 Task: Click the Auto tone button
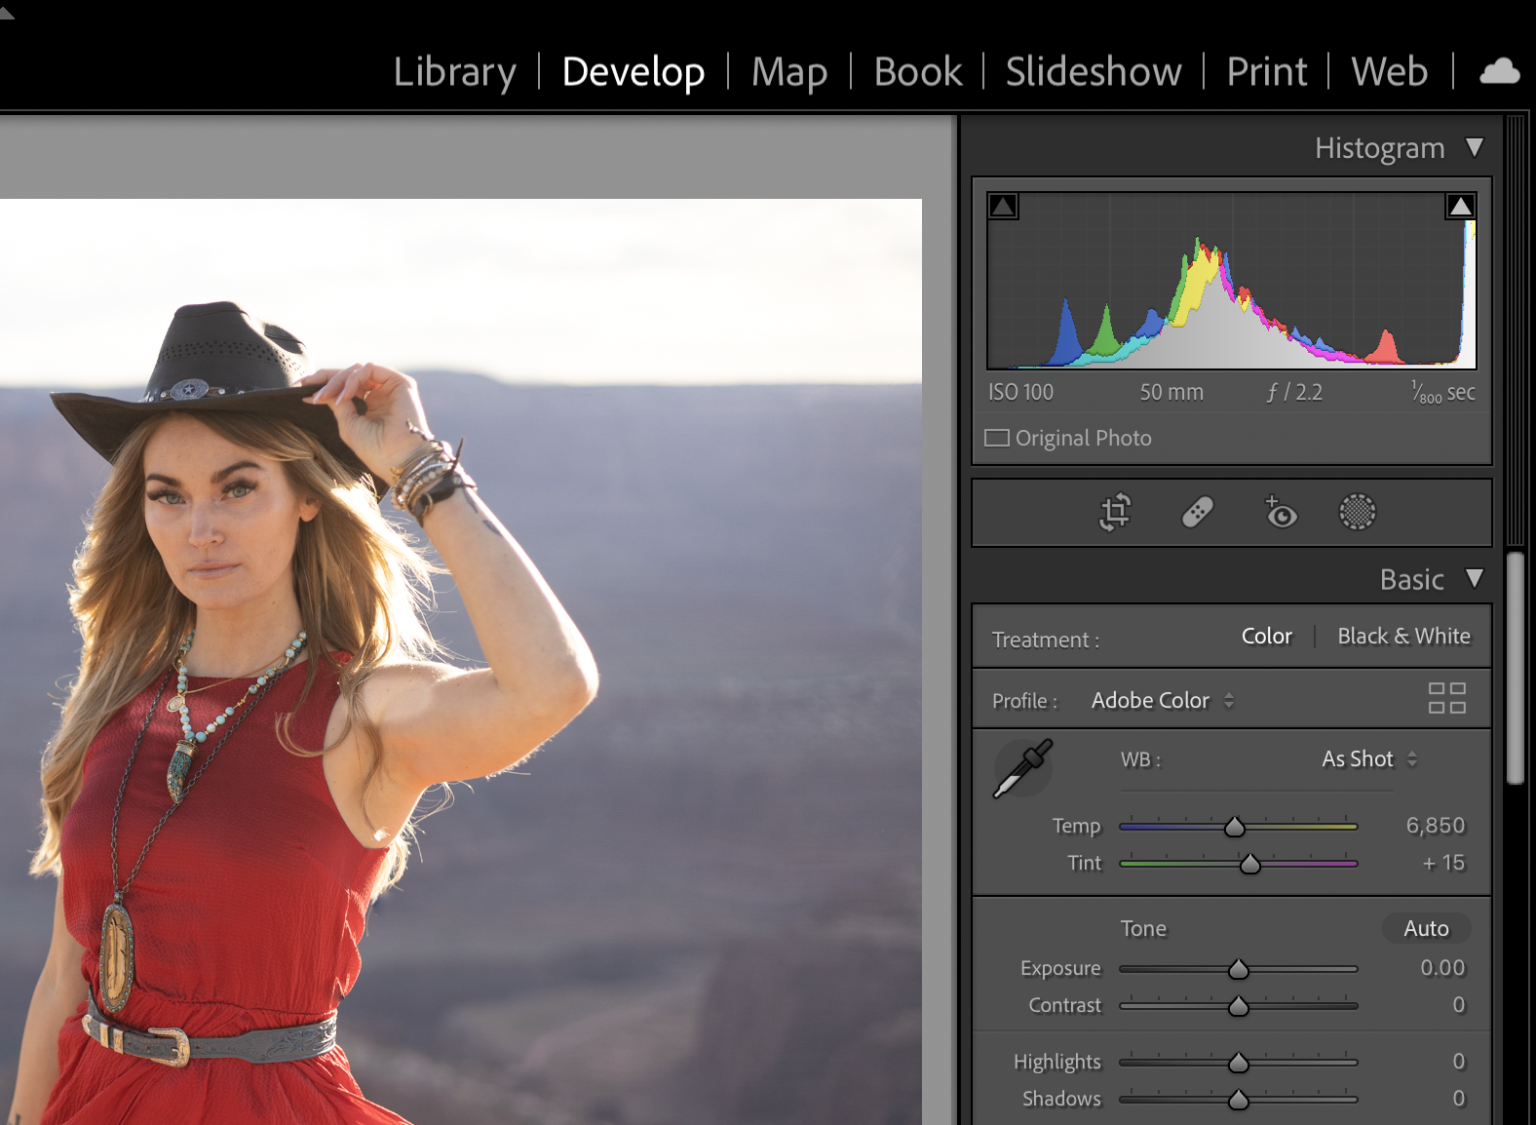coord(1425,928)
